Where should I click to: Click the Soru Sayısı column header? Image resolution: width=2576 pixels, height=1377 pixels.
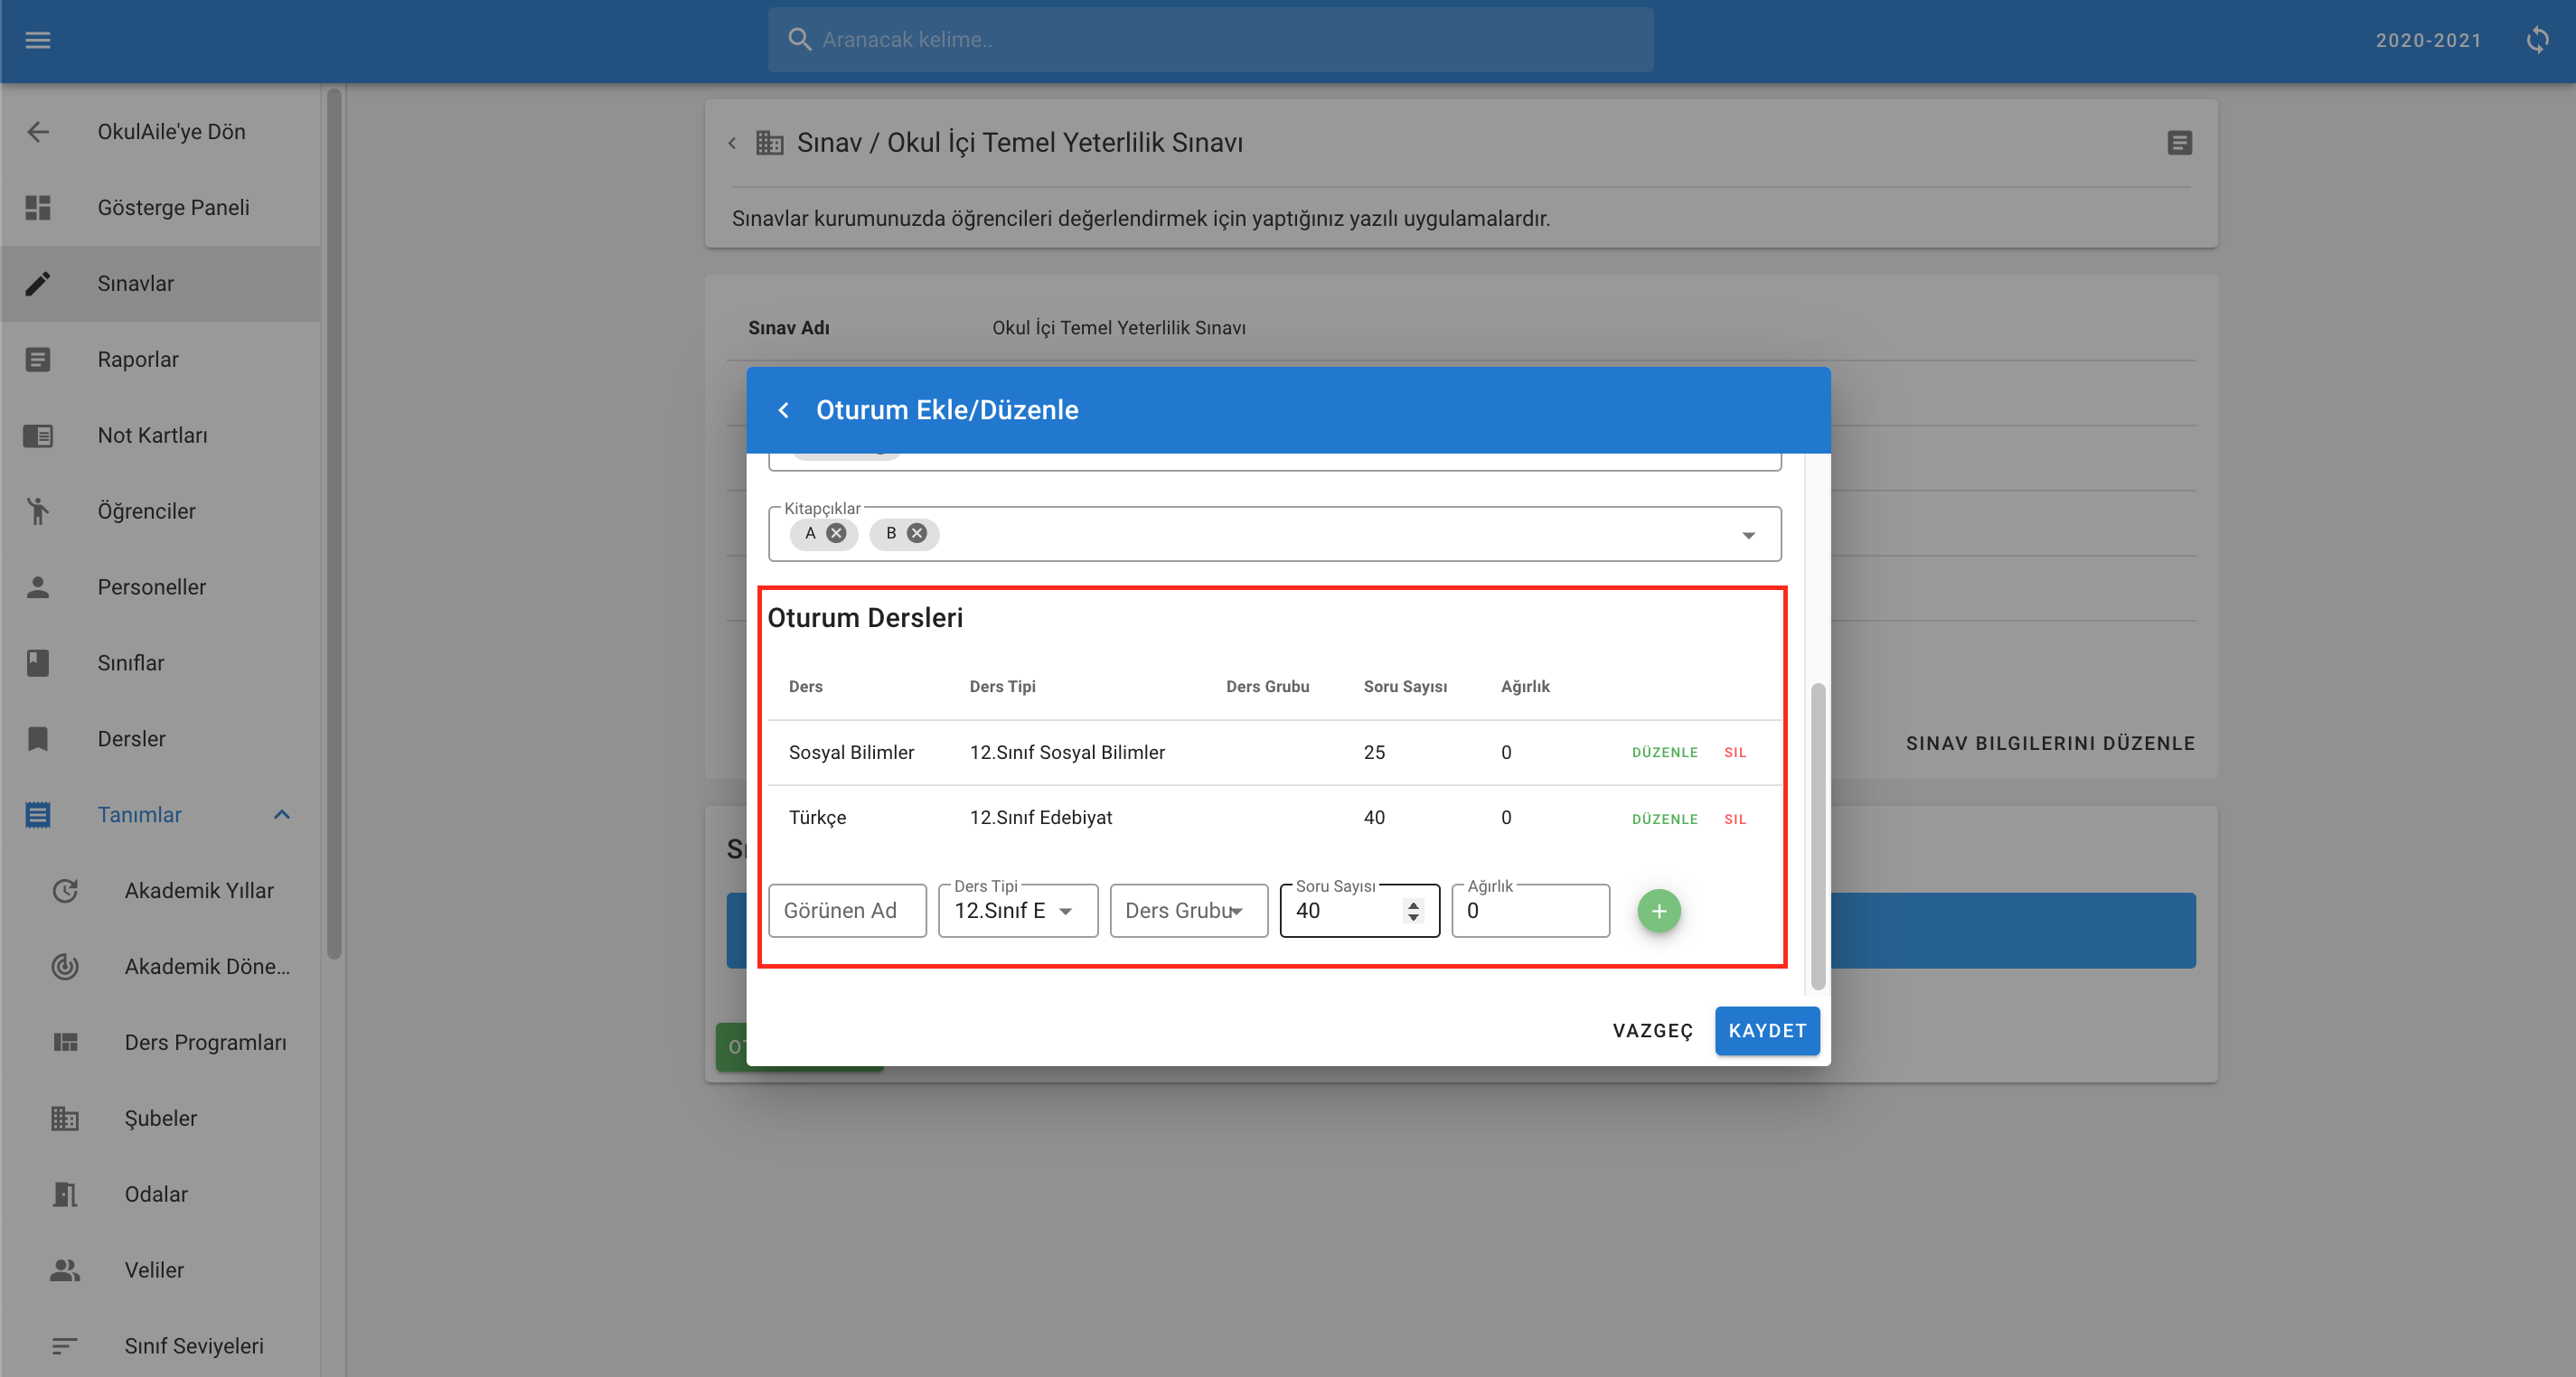tap(1405, 687)
